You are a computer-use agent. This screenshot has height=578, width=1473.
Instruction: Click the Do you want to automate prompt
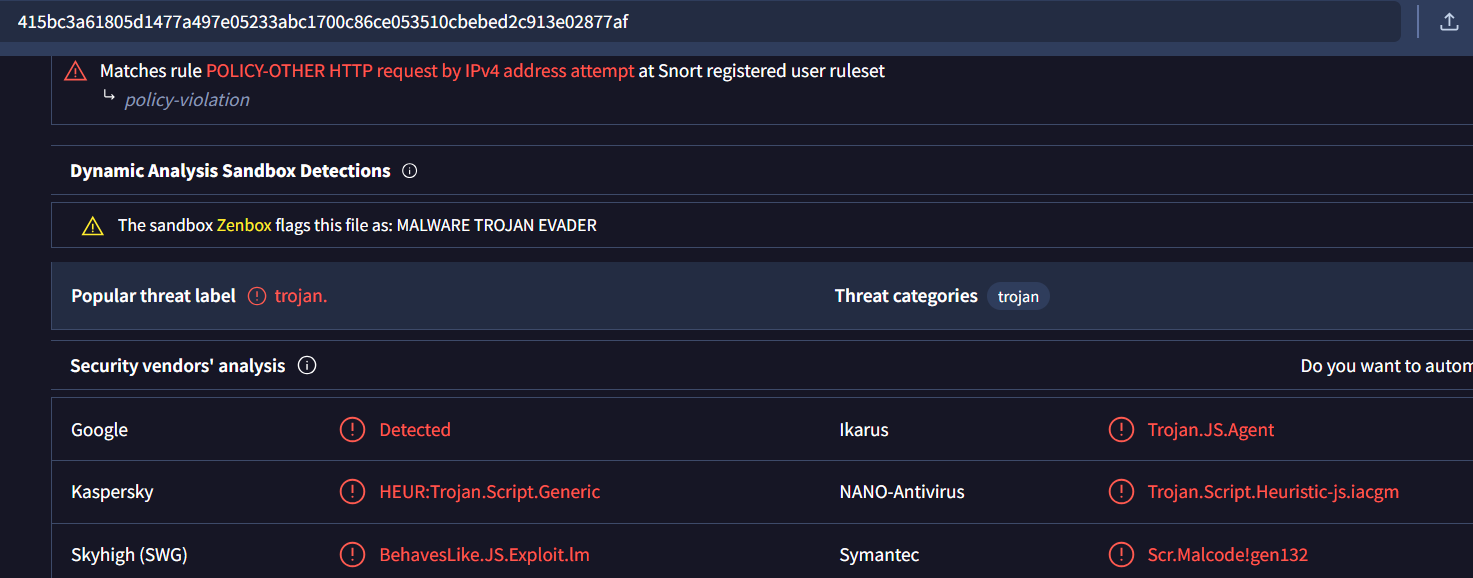click(x=1387, y=366)
